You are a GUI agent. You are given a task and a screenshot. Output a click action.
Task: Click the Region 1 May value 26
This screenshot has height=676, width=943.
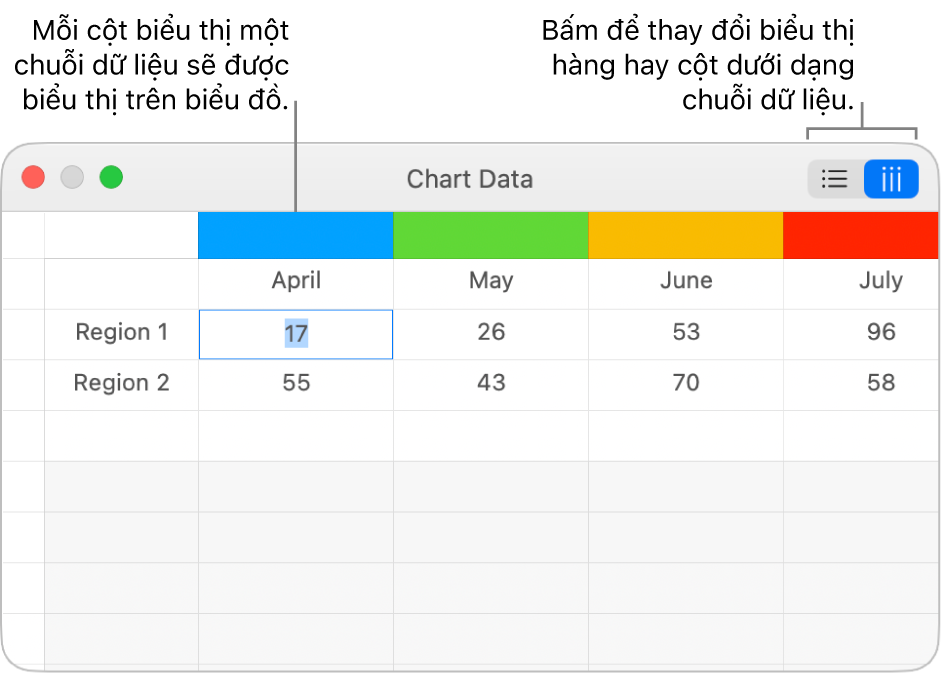coord(491,332)
